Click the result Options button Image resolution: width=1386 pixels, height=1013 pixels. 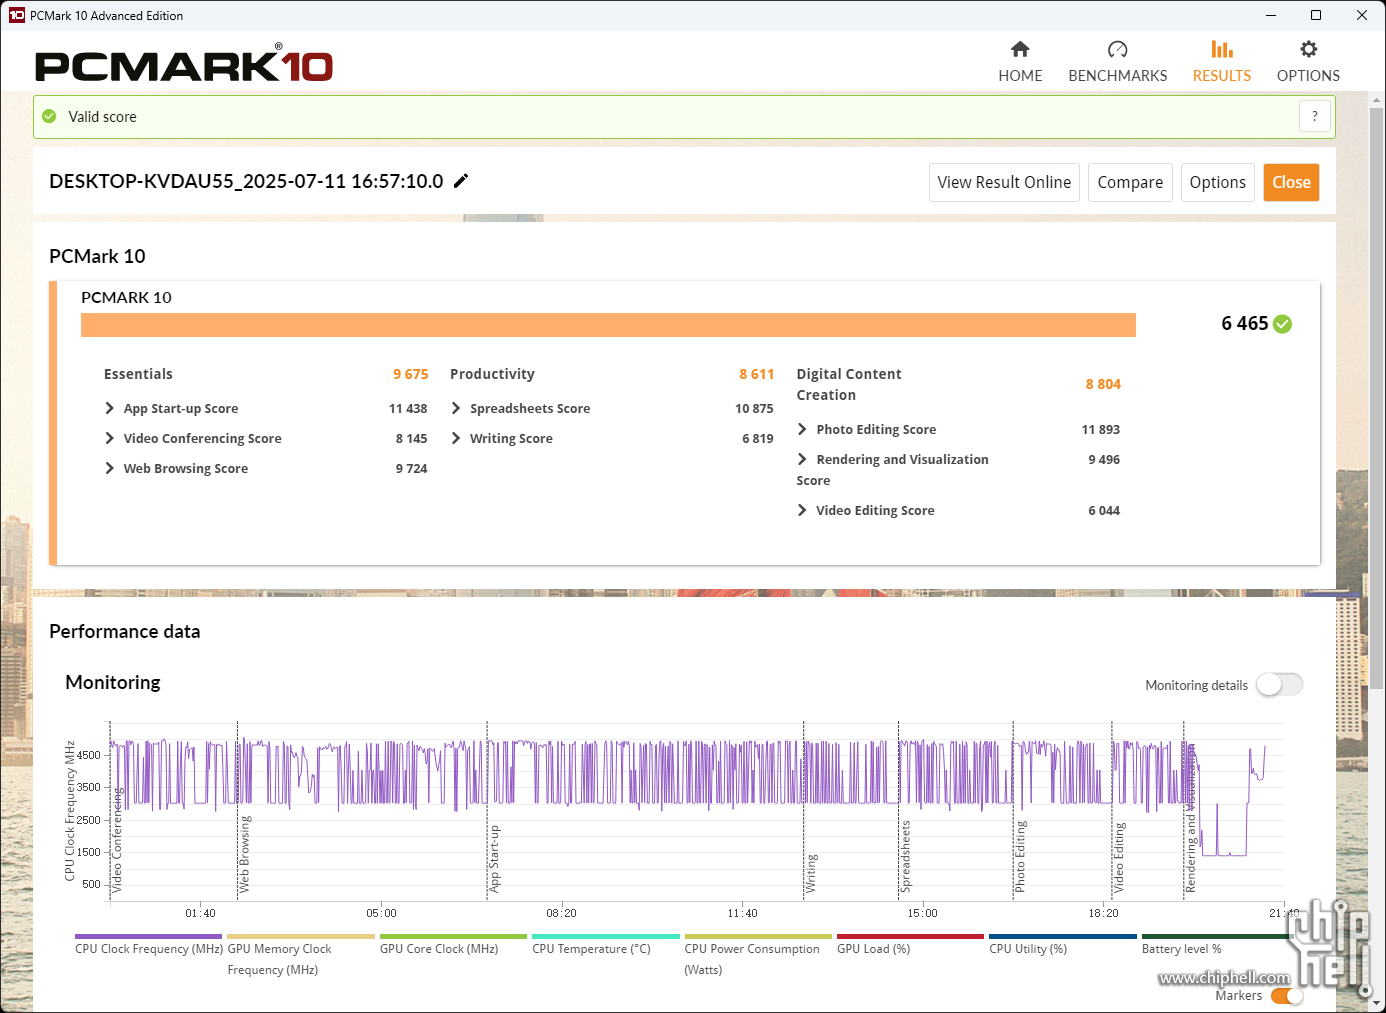[1217, 182]
